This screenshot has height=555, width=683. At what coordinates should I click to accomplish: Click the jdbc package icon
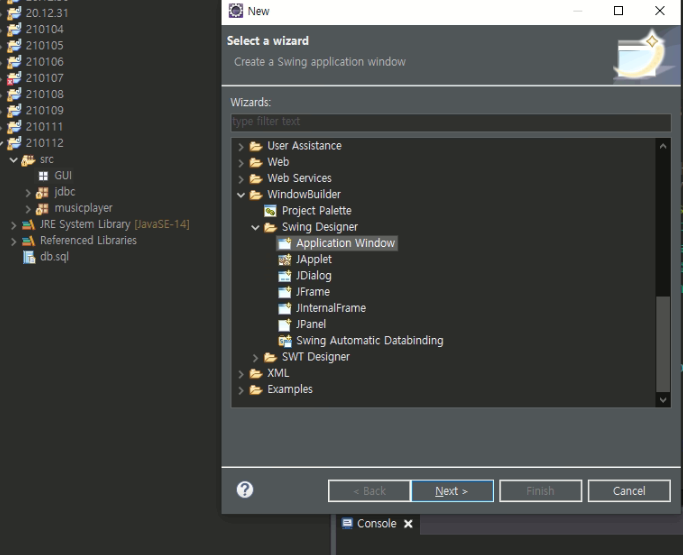(42, 192)
